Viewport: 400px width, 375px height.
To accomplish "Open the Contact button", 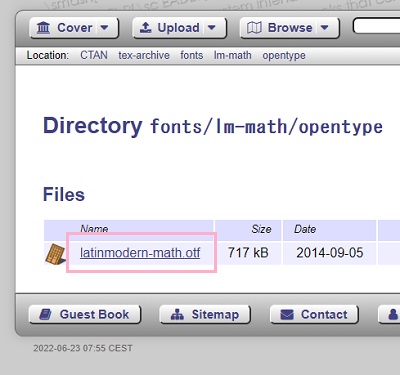I will tap(314, 314).
